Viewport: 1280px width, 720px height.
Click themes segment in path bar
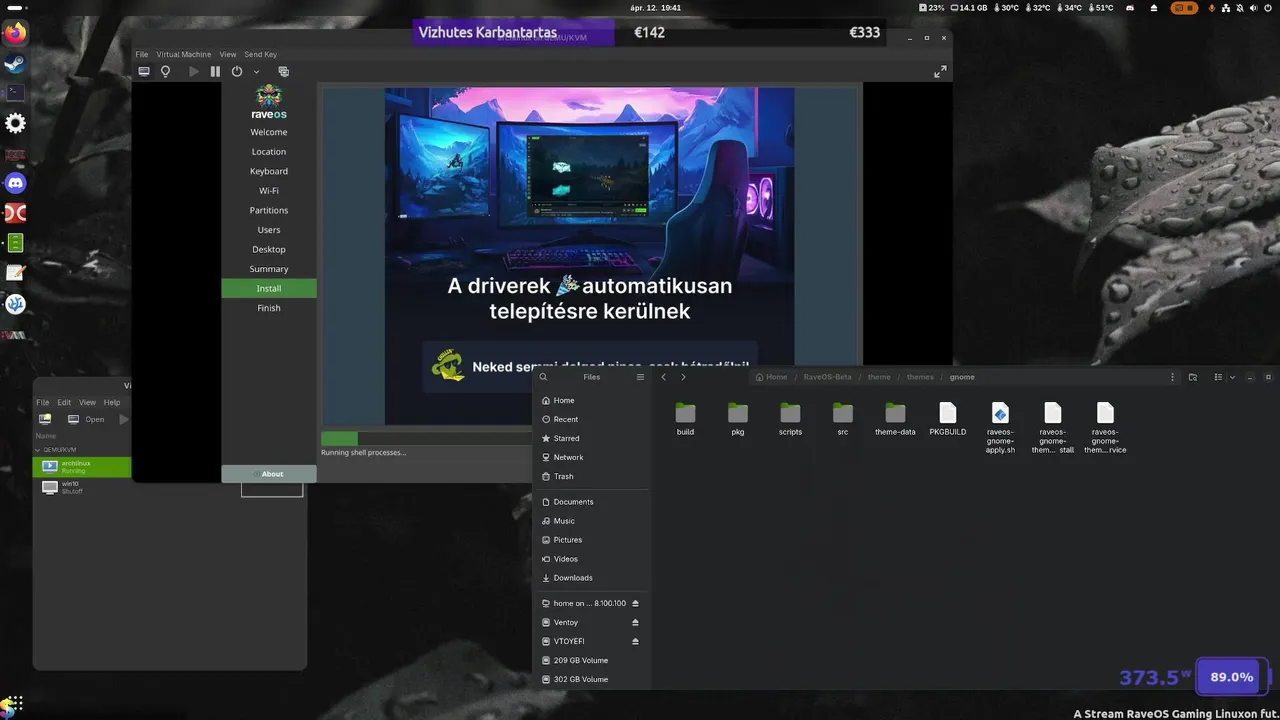[x=920, y=377]
